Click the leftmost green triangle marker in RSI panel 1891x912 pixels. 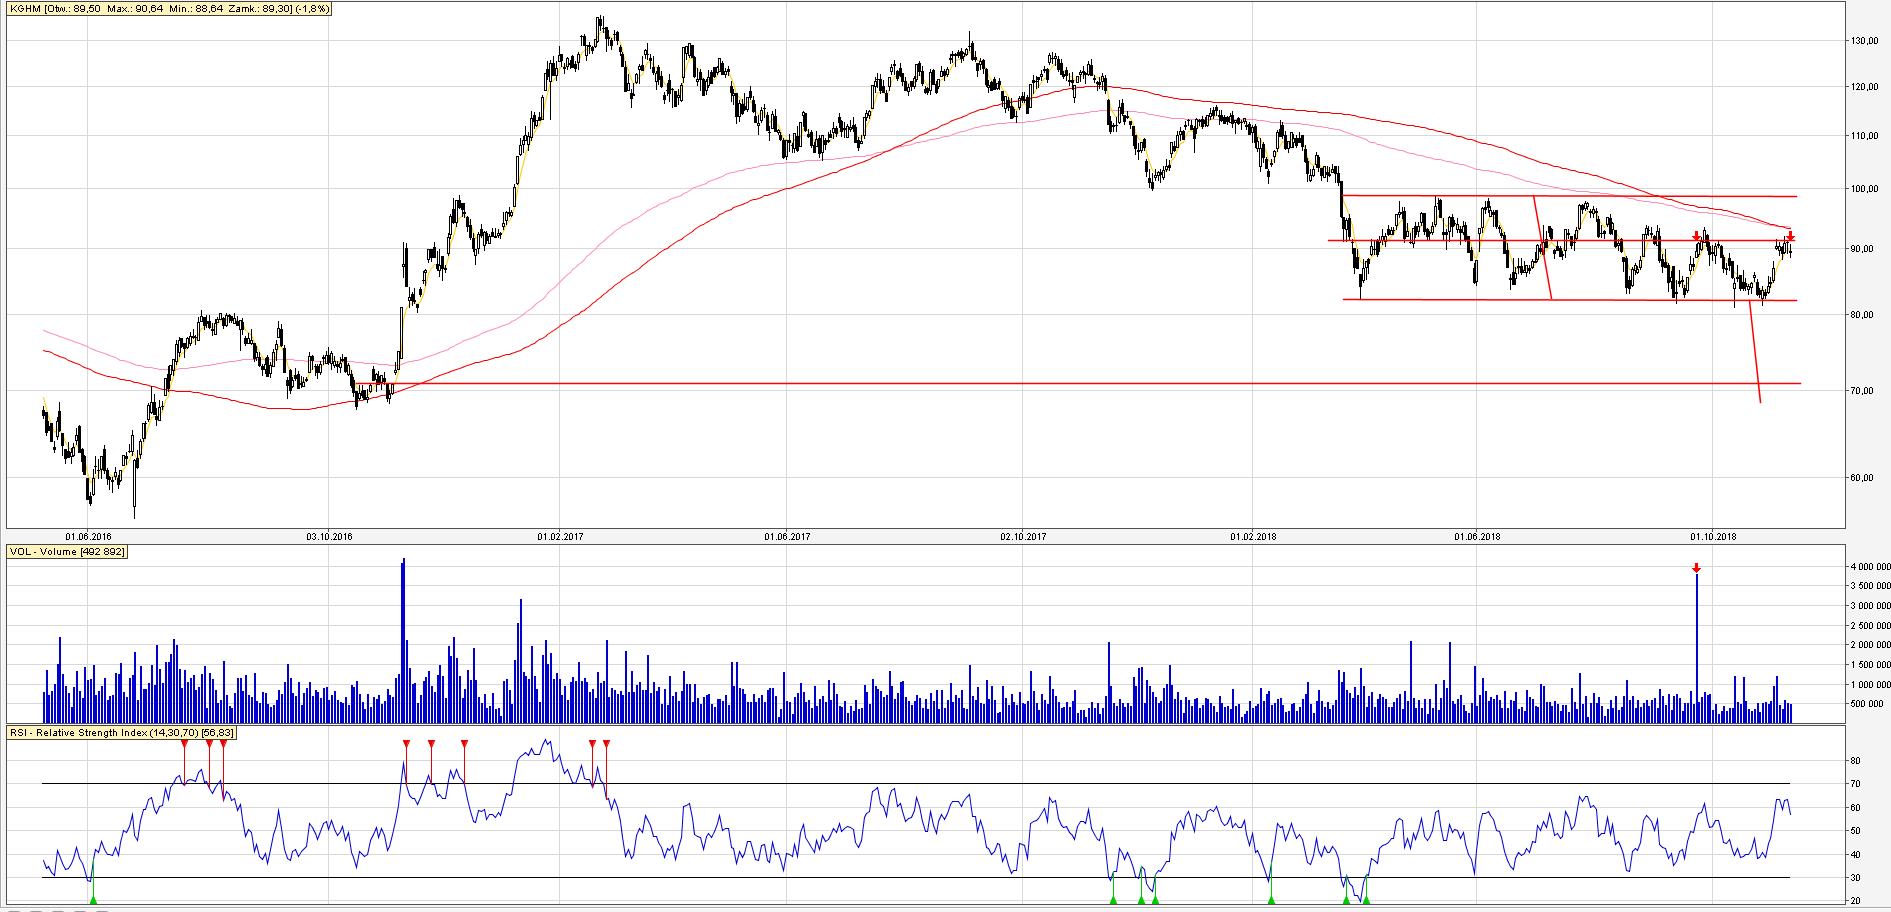click(x=93, y=900)
